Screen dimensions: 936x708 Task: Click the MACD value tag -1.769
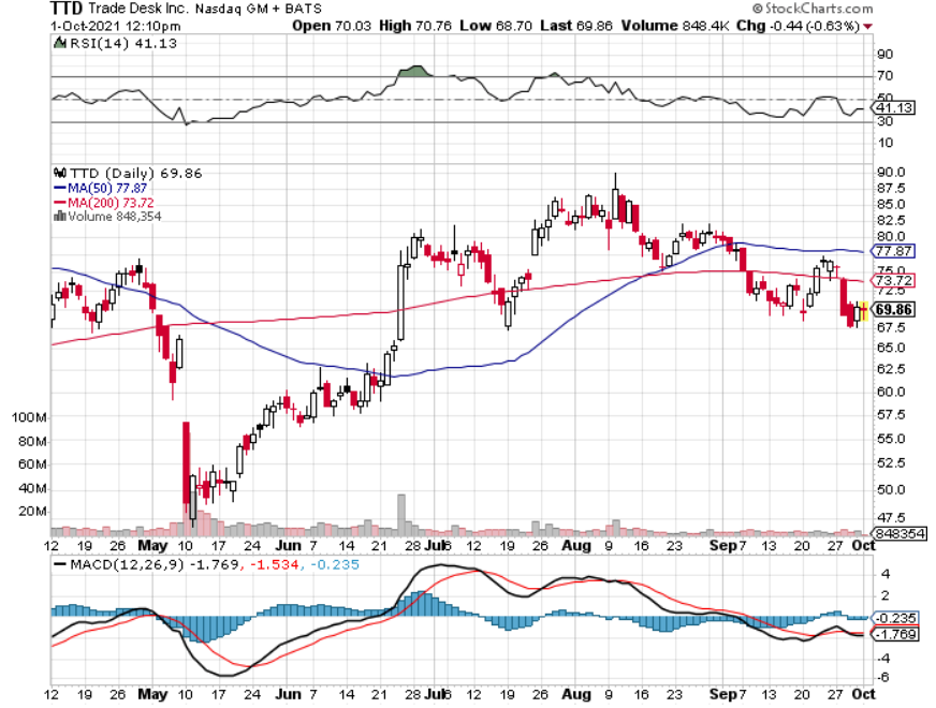tap(894, 634)
